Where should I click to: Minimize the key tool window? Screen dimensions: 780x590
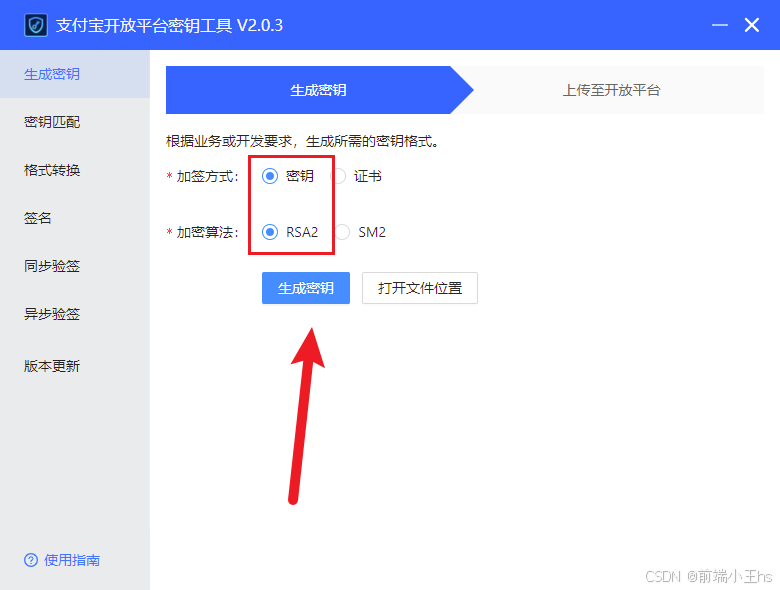tap(720, 25)
